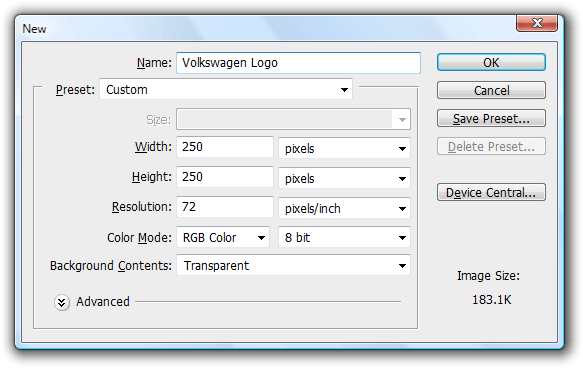This screenshot has width=583, height=368.
Task: Click the Resolution value field showing 72
Action: [225, 207]
